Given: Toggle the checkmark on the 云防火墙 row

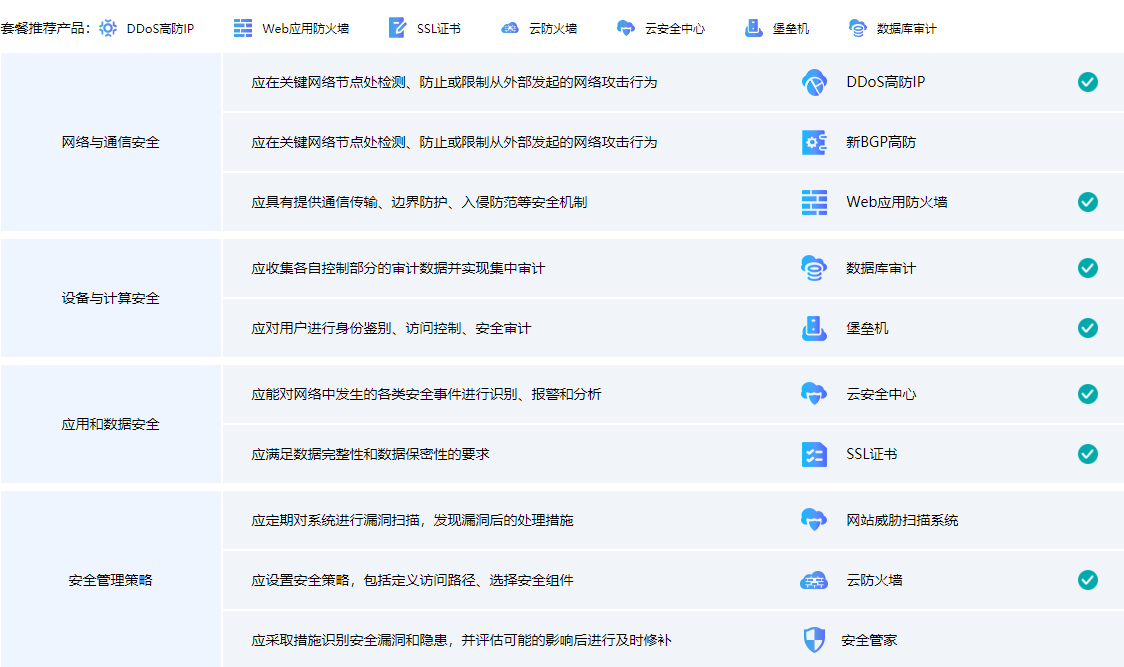Looking at the screenshot, I should click(x=1088, y=580).
